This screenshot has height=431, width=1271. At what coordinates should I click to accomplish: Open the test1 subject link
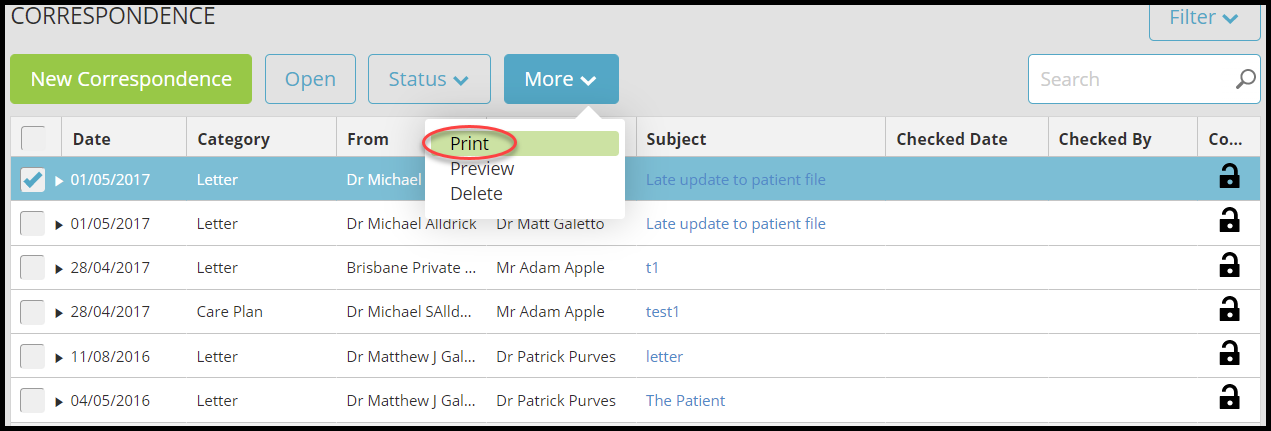tap(663, 311)
